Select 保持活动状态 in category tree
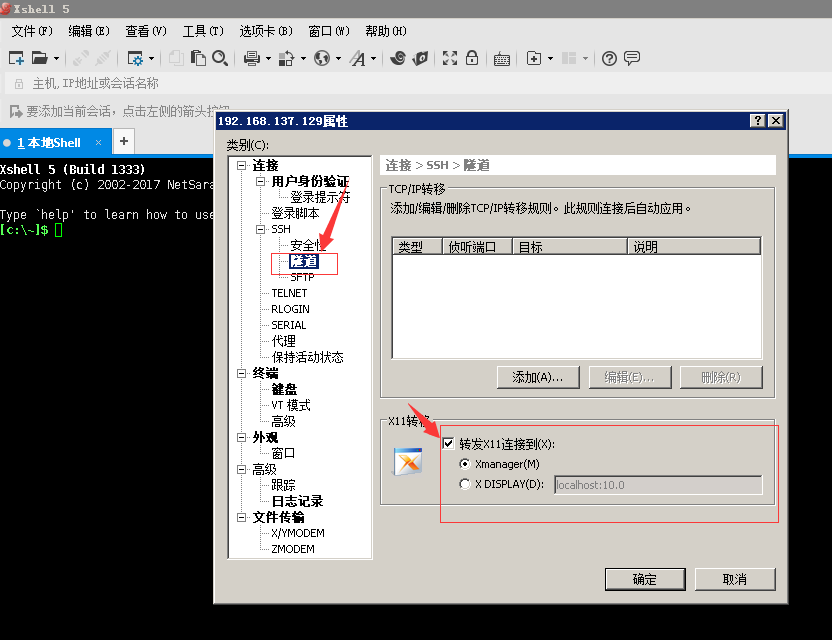Screen dimensions: 832x640 pyautogui.click(x=307, y=357)
